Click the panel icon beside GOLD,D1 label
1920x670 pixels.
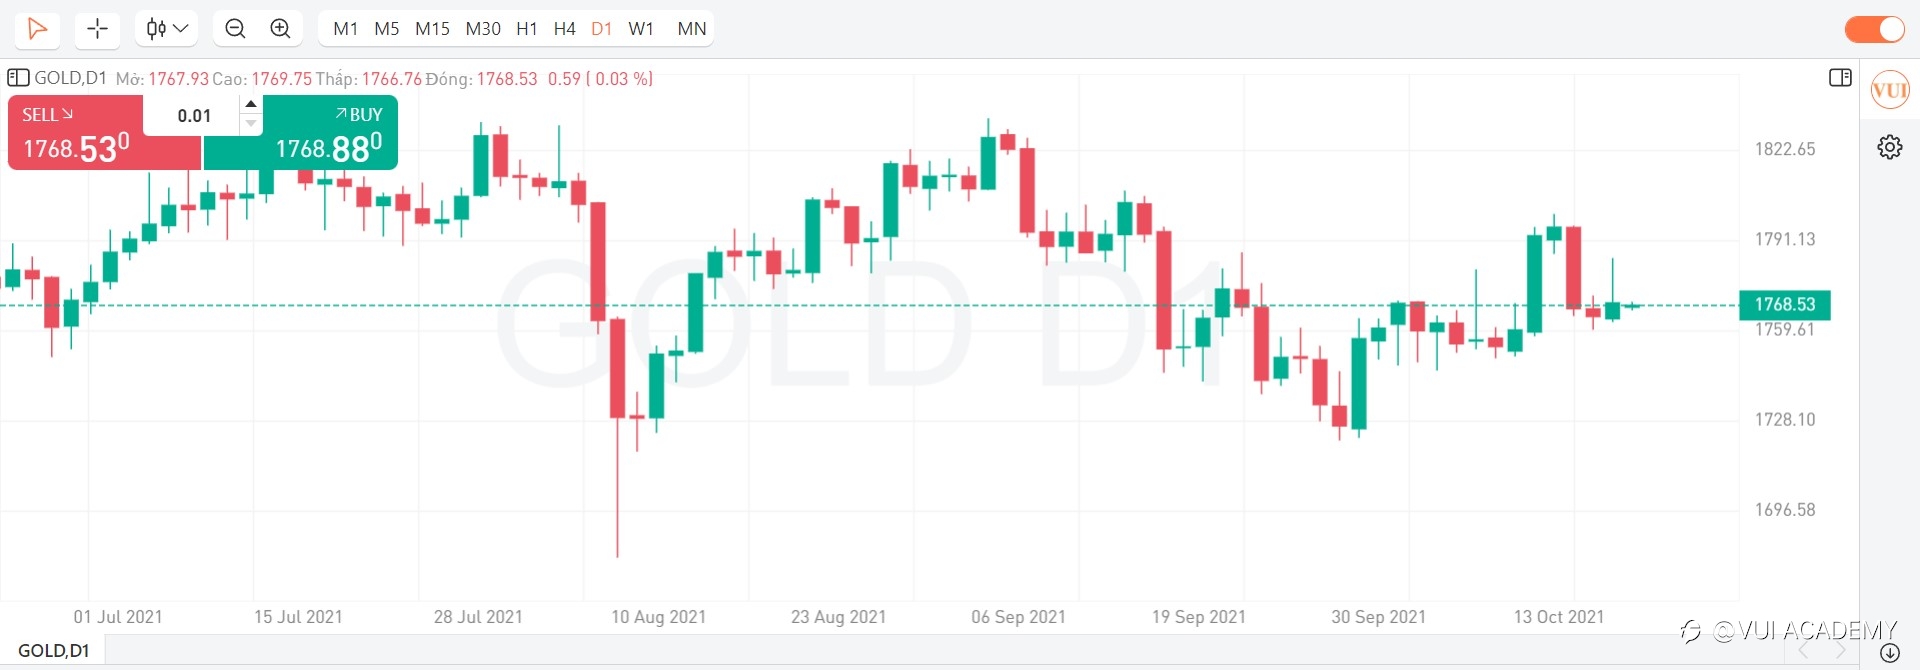click(18, 78)
